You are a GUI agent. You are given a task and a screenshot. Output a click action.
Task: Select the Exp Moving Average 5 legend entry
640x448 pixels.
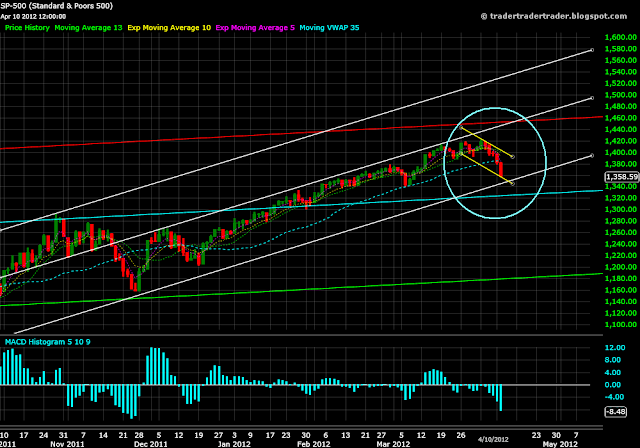255,28
